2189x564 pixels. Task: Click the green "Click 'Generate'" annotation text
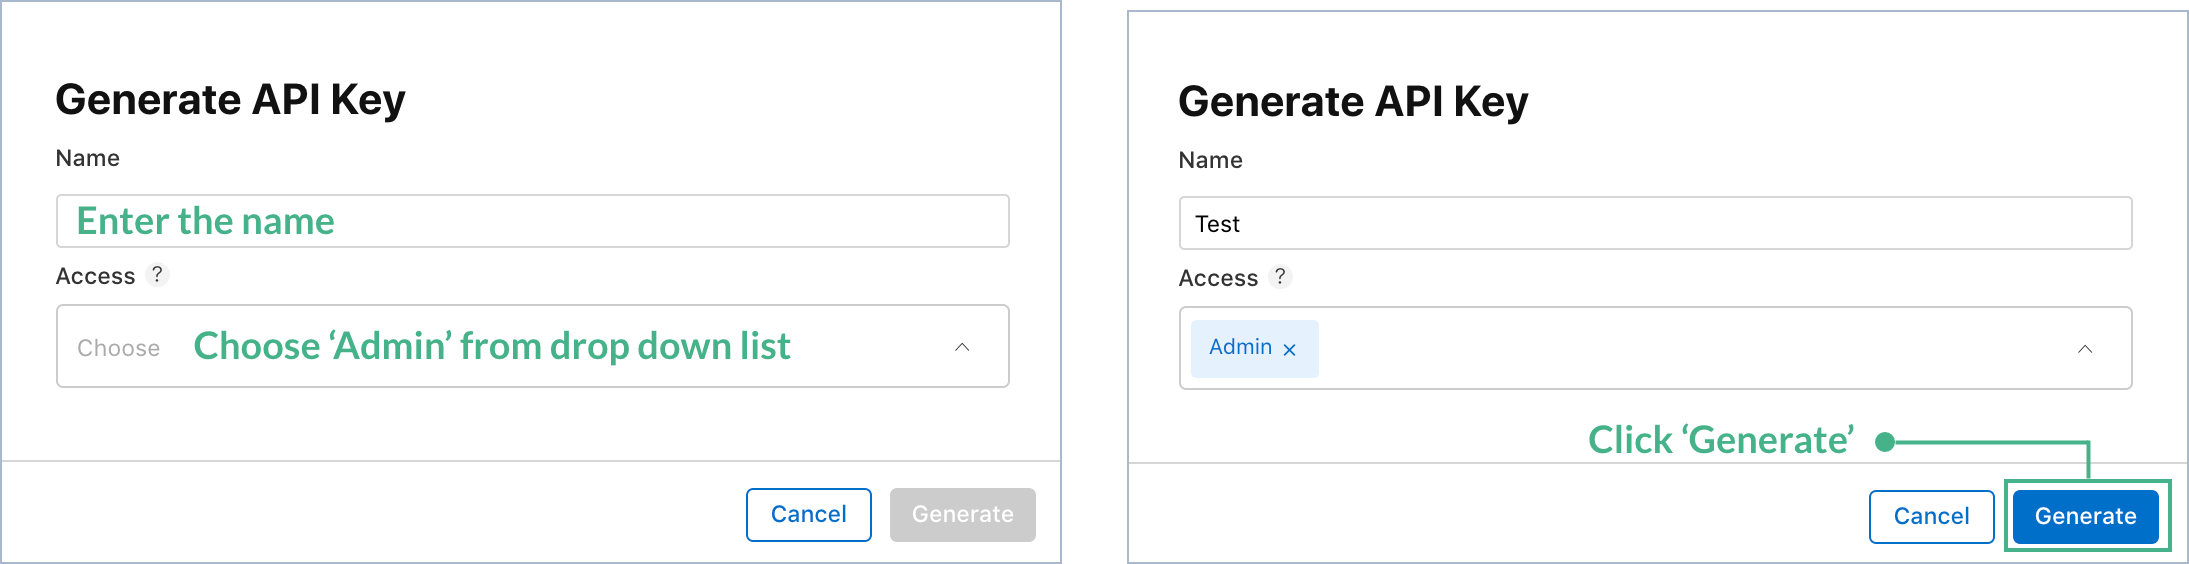coord(1720,440)
